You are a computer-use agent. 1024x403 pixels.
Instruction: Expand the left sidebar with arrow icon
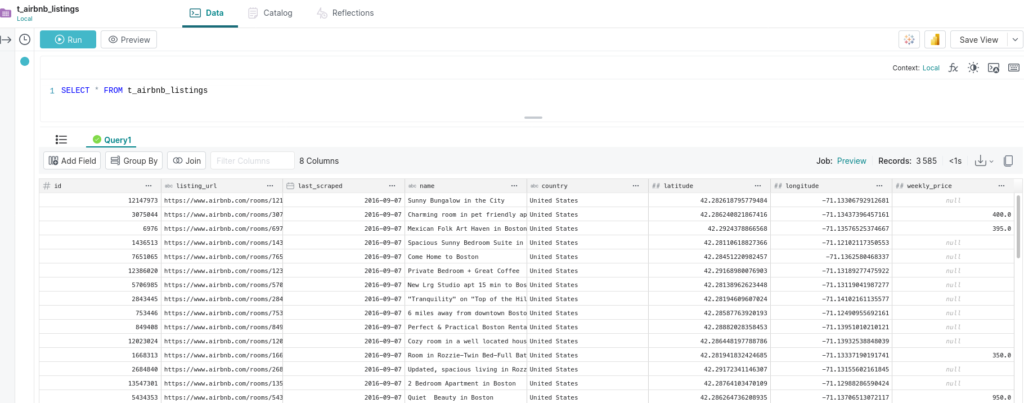coord(6,39)
